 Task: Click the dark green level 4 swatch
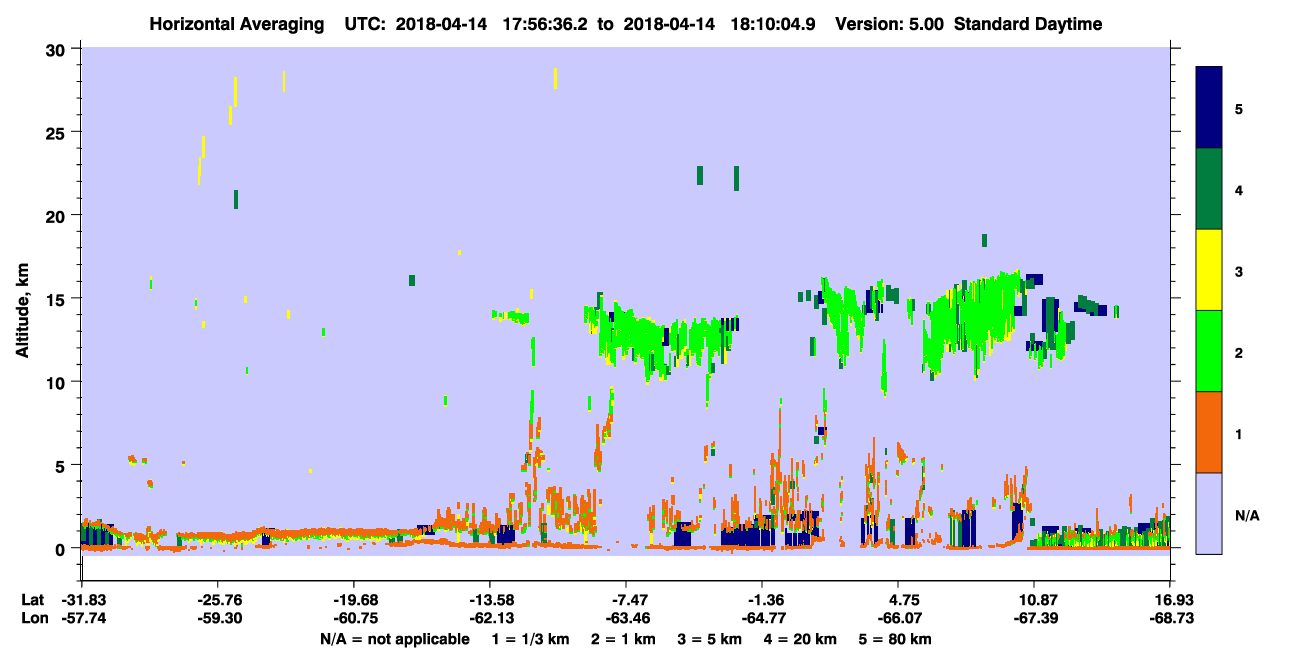(1209, 189)
